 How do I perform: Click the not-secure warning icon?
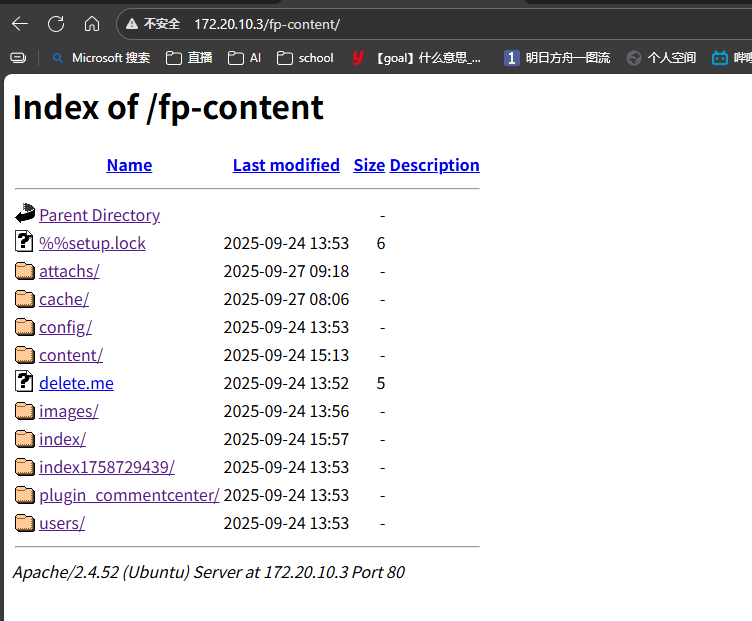(x=133, y=23)
